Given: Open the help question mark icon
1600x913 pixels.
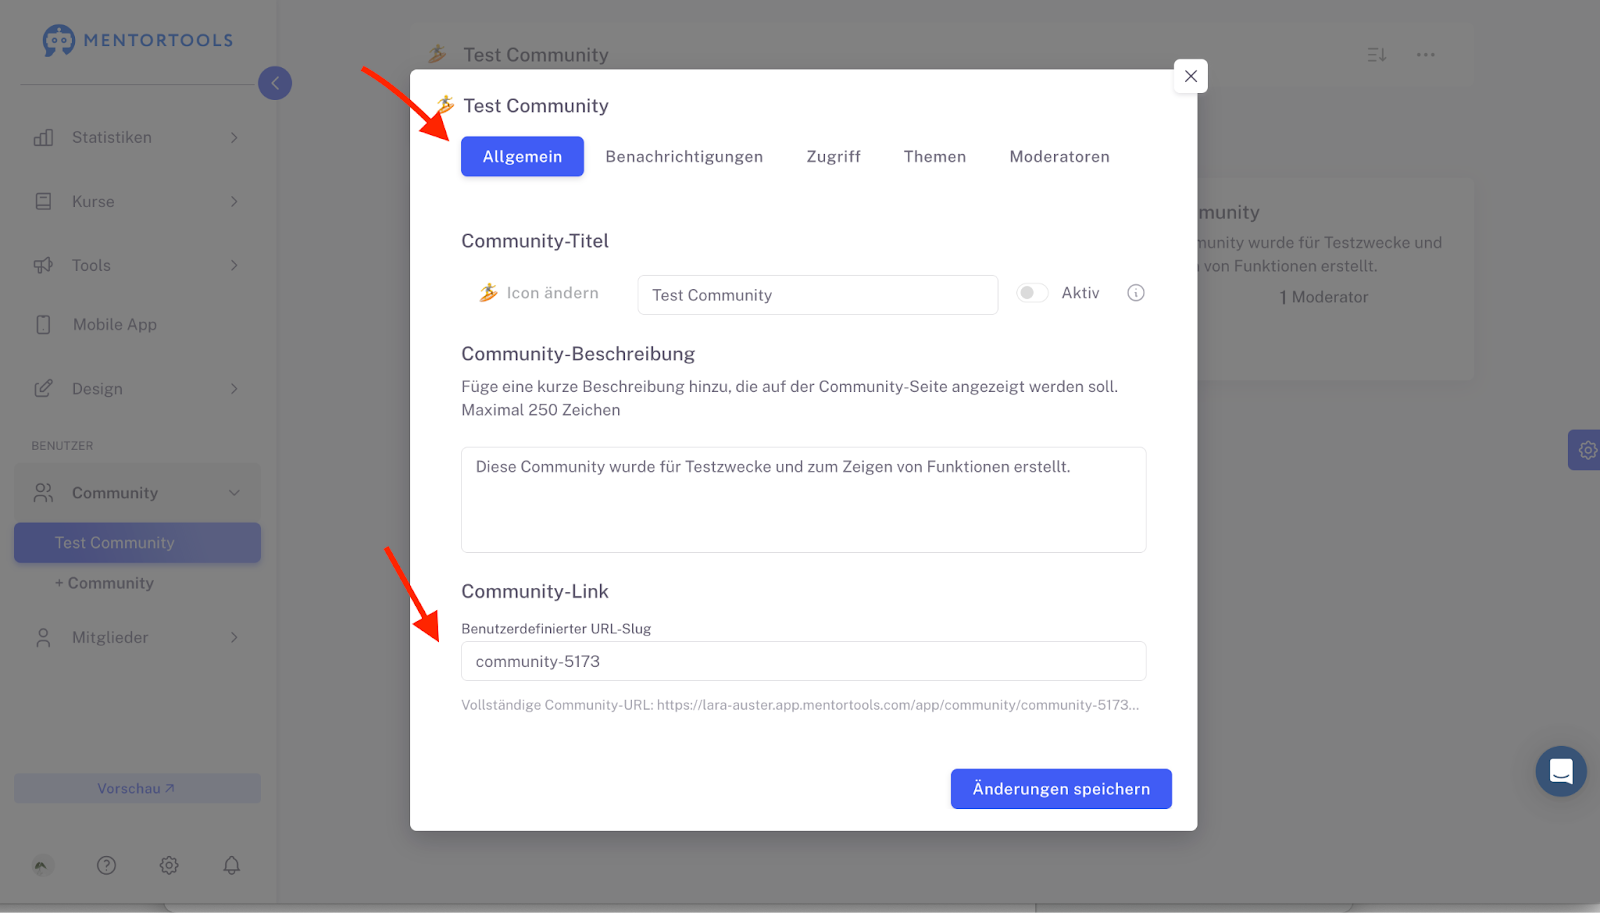Looking at the screenshot, I should pos(106,866).
